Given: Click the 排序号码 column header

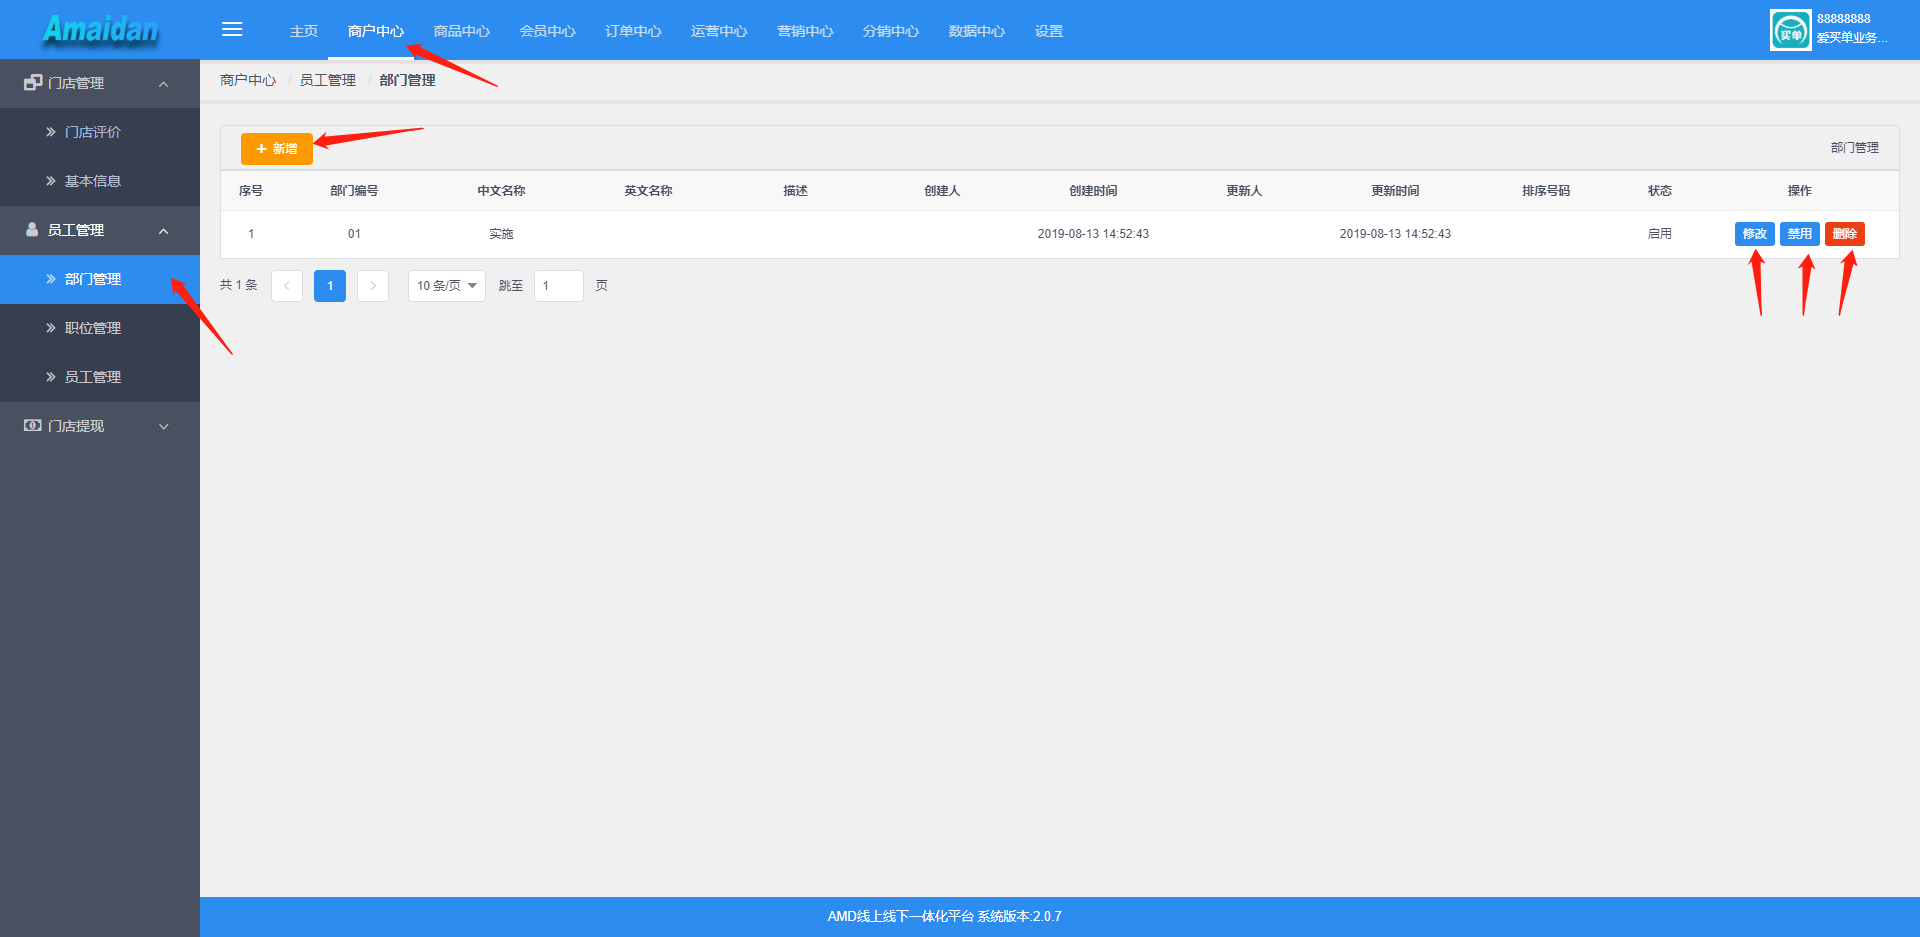Looking at the screenshot, I should pyautogui.click(x=1546, y=191).
